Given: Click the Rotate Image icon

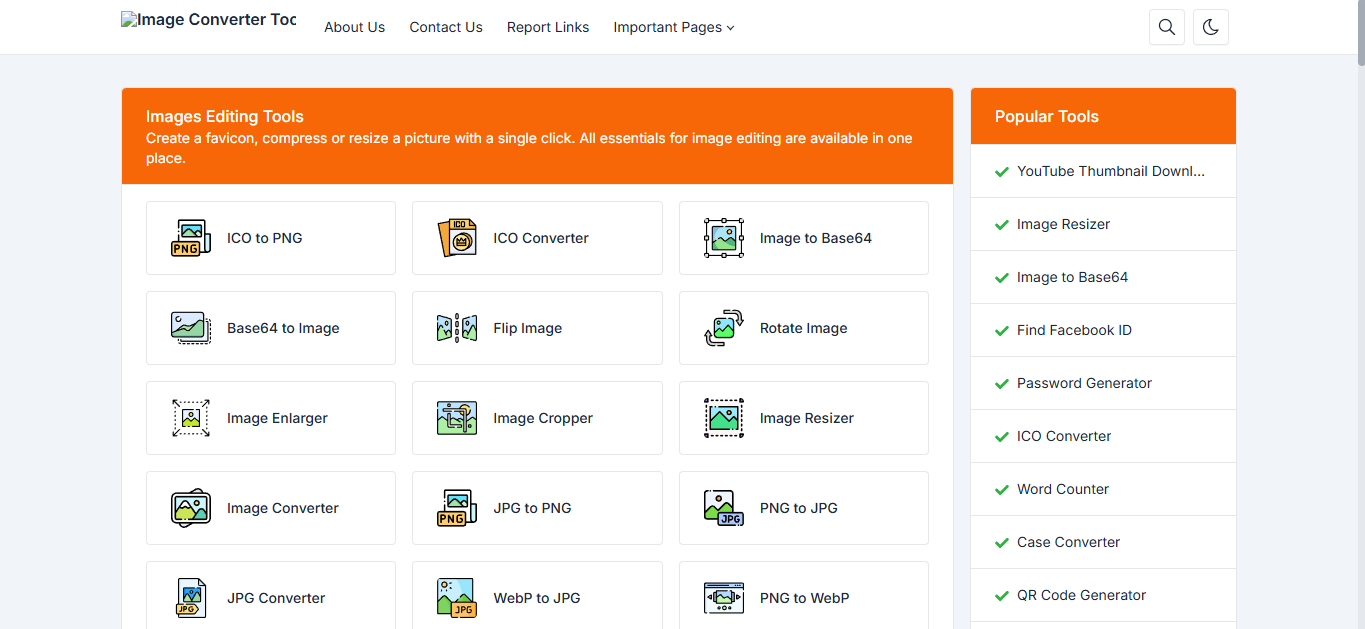Looking at the screenshot, I should pyautogui.click(x=724, y=328).
